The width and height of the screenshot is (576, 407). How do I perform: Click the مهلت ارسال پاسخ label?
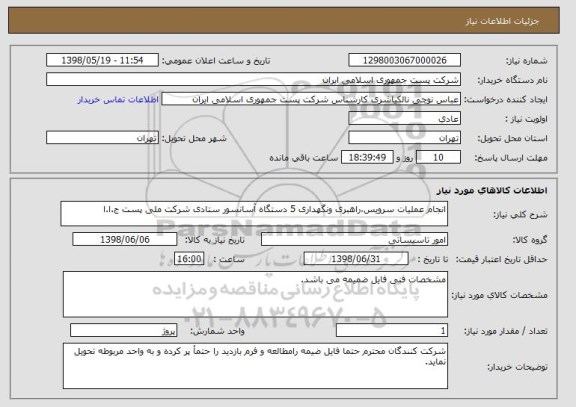click(511, 158)
